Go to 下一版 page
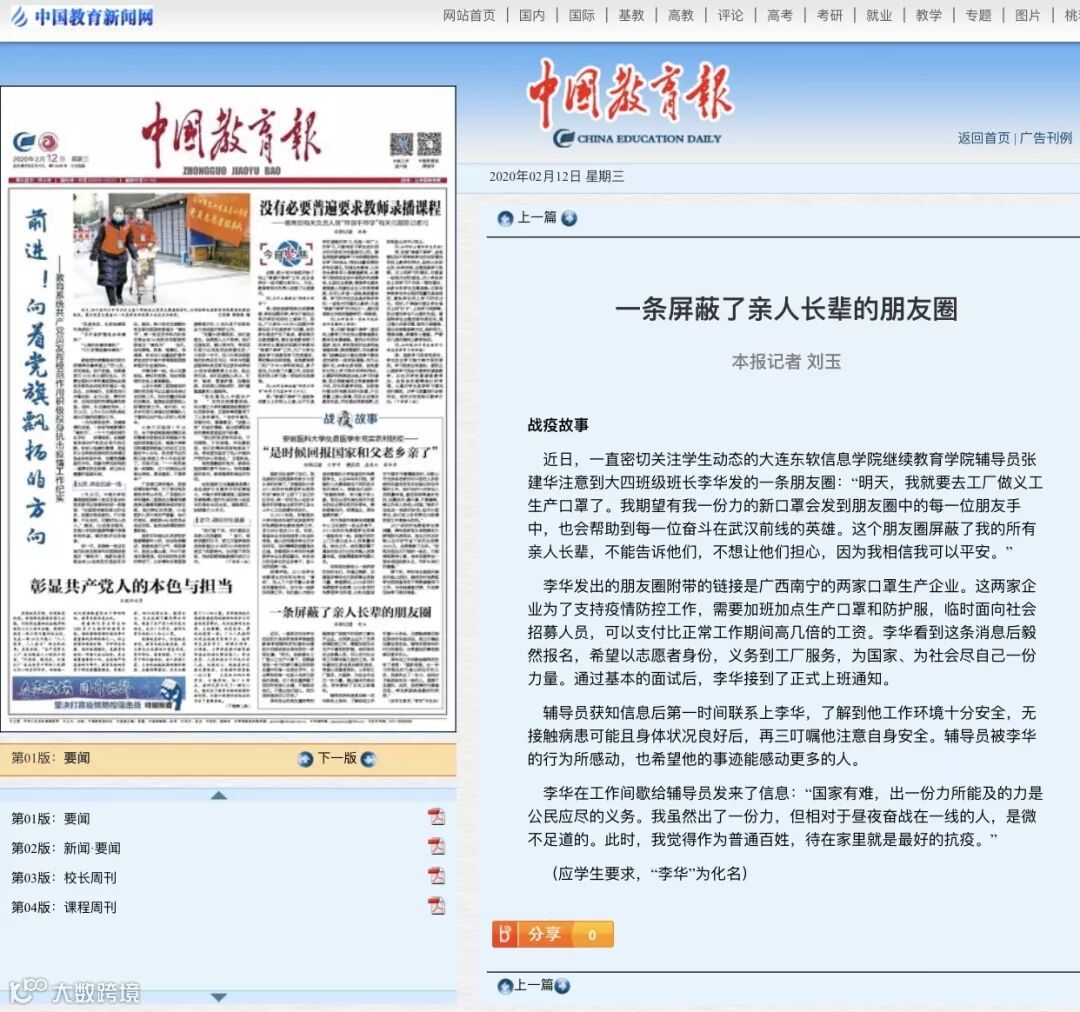The height and width of the screenshot is (1012, 1080). (337, 758)
